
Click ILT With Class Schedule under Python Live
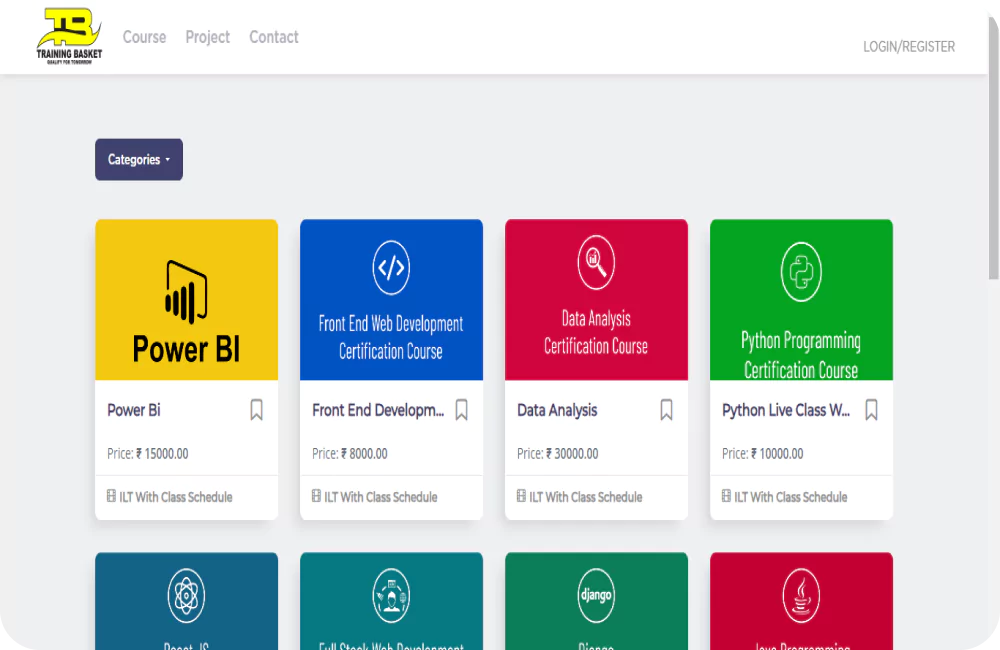[791, 497]
